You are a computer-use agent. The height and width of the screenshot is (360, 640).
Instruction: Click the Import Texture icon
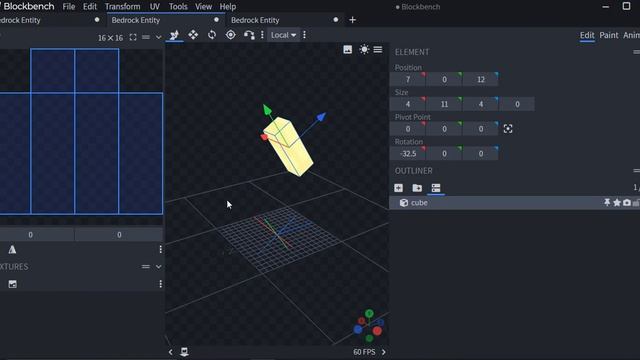[13, 284]
